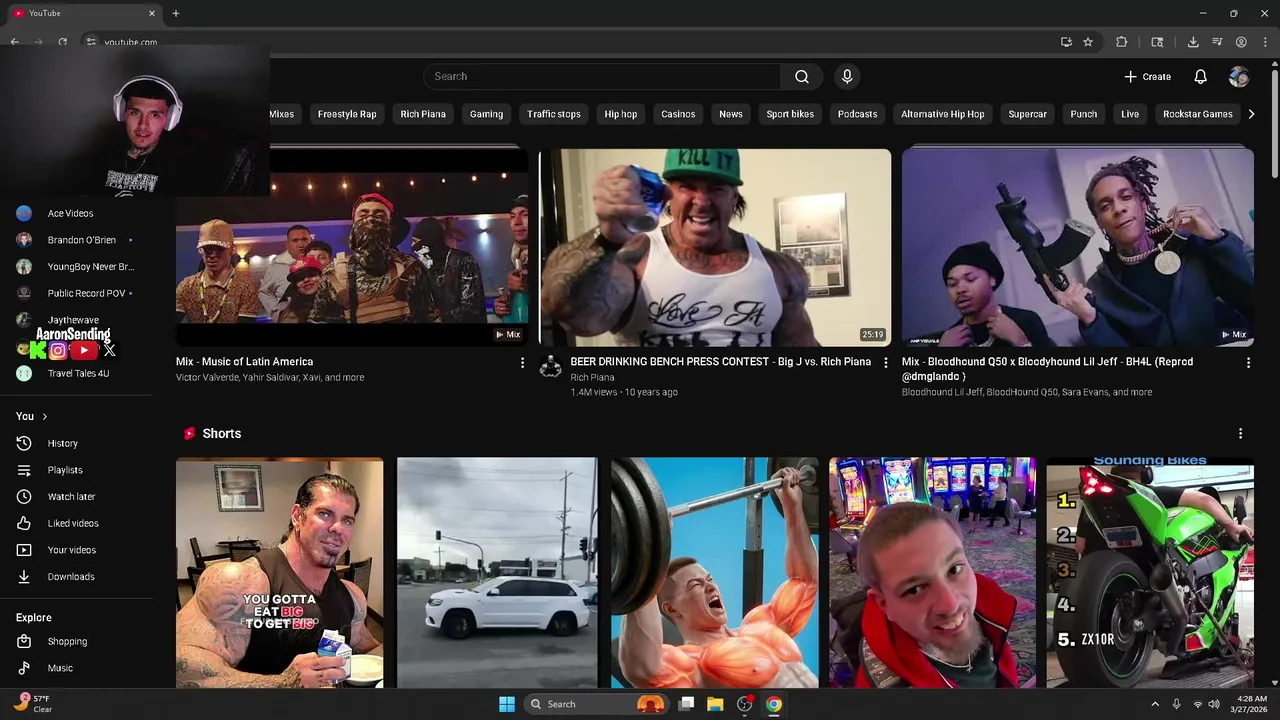Select the Hip hop chip
1280x720 pixels.
(621, 114)
